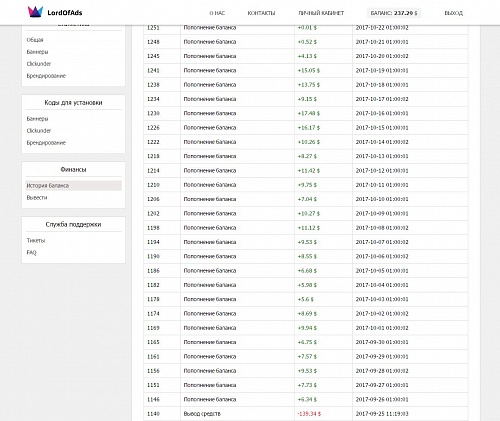Click the Финансы panel heading
The image size is (500, 421).
73,170
